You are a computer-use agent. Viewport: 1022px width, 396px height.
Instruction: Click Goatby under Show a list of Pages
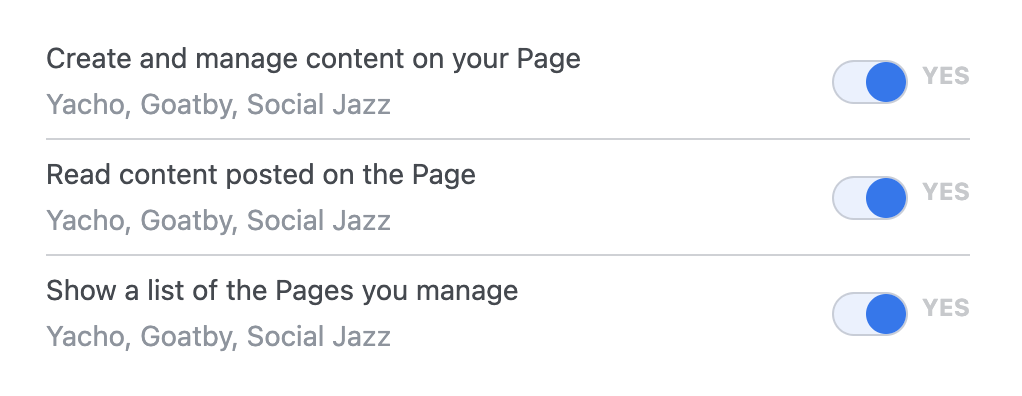185,337
